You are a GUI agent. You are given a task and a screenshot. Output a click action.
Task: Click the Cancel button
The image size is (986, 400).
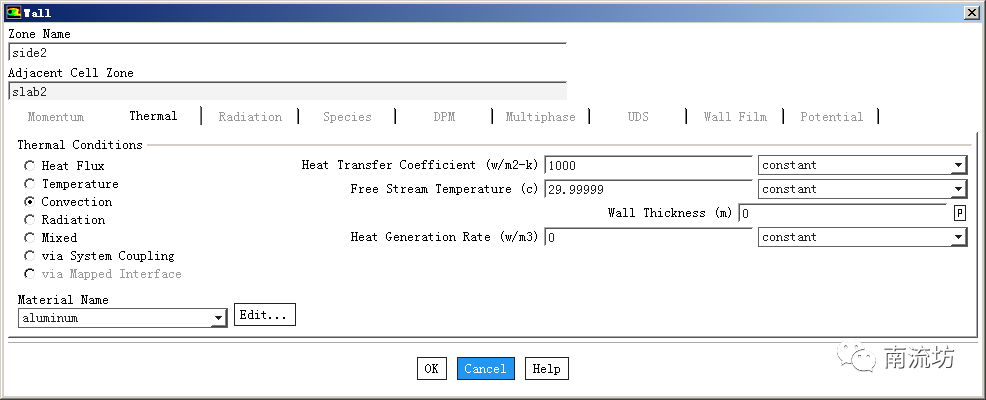tap(485, 369)
